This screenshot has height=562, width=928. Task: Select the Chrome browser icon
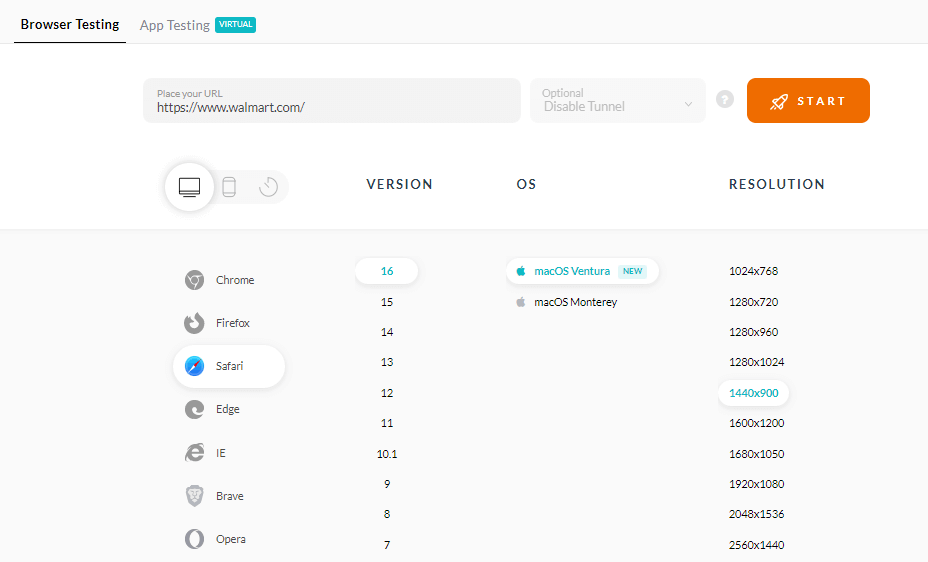pyautogui.click(x=195, y=280)
